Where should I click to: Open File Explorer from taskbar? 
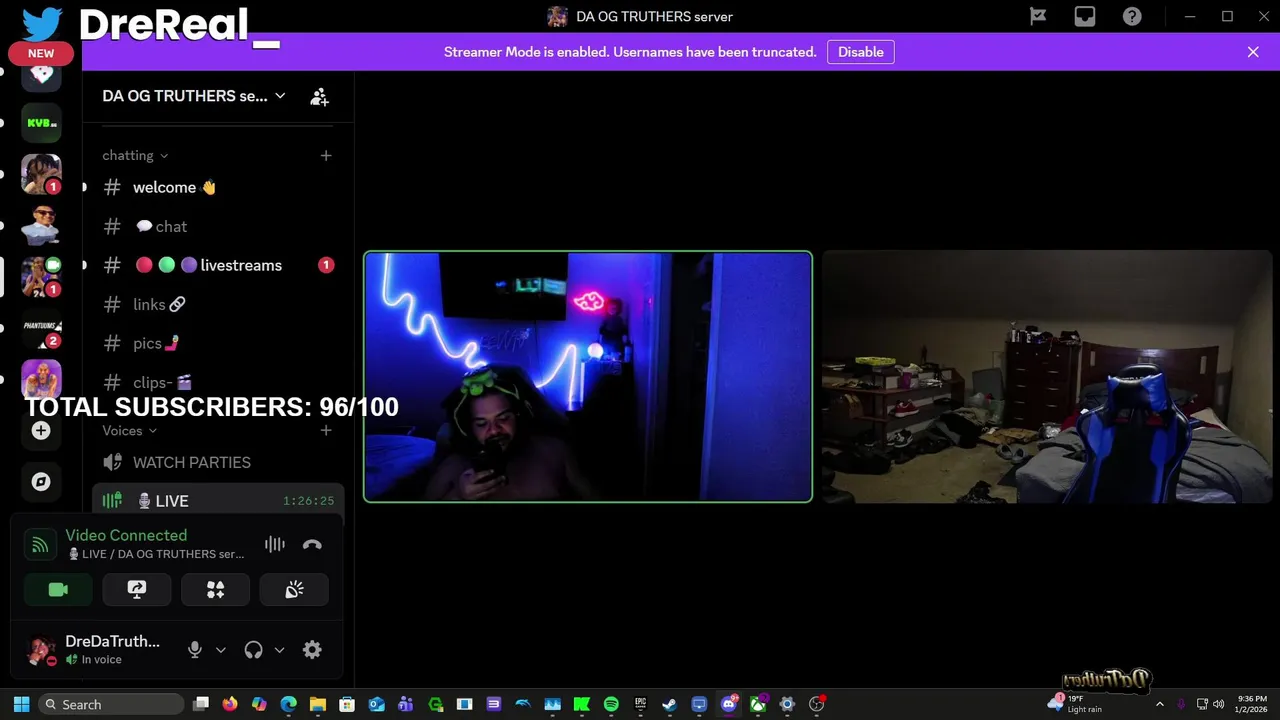click(x=318, y=704)
